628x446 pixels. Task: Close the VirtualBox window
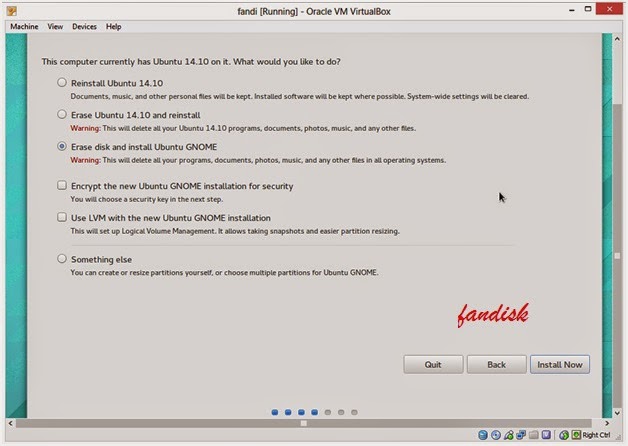coord(609,9)
